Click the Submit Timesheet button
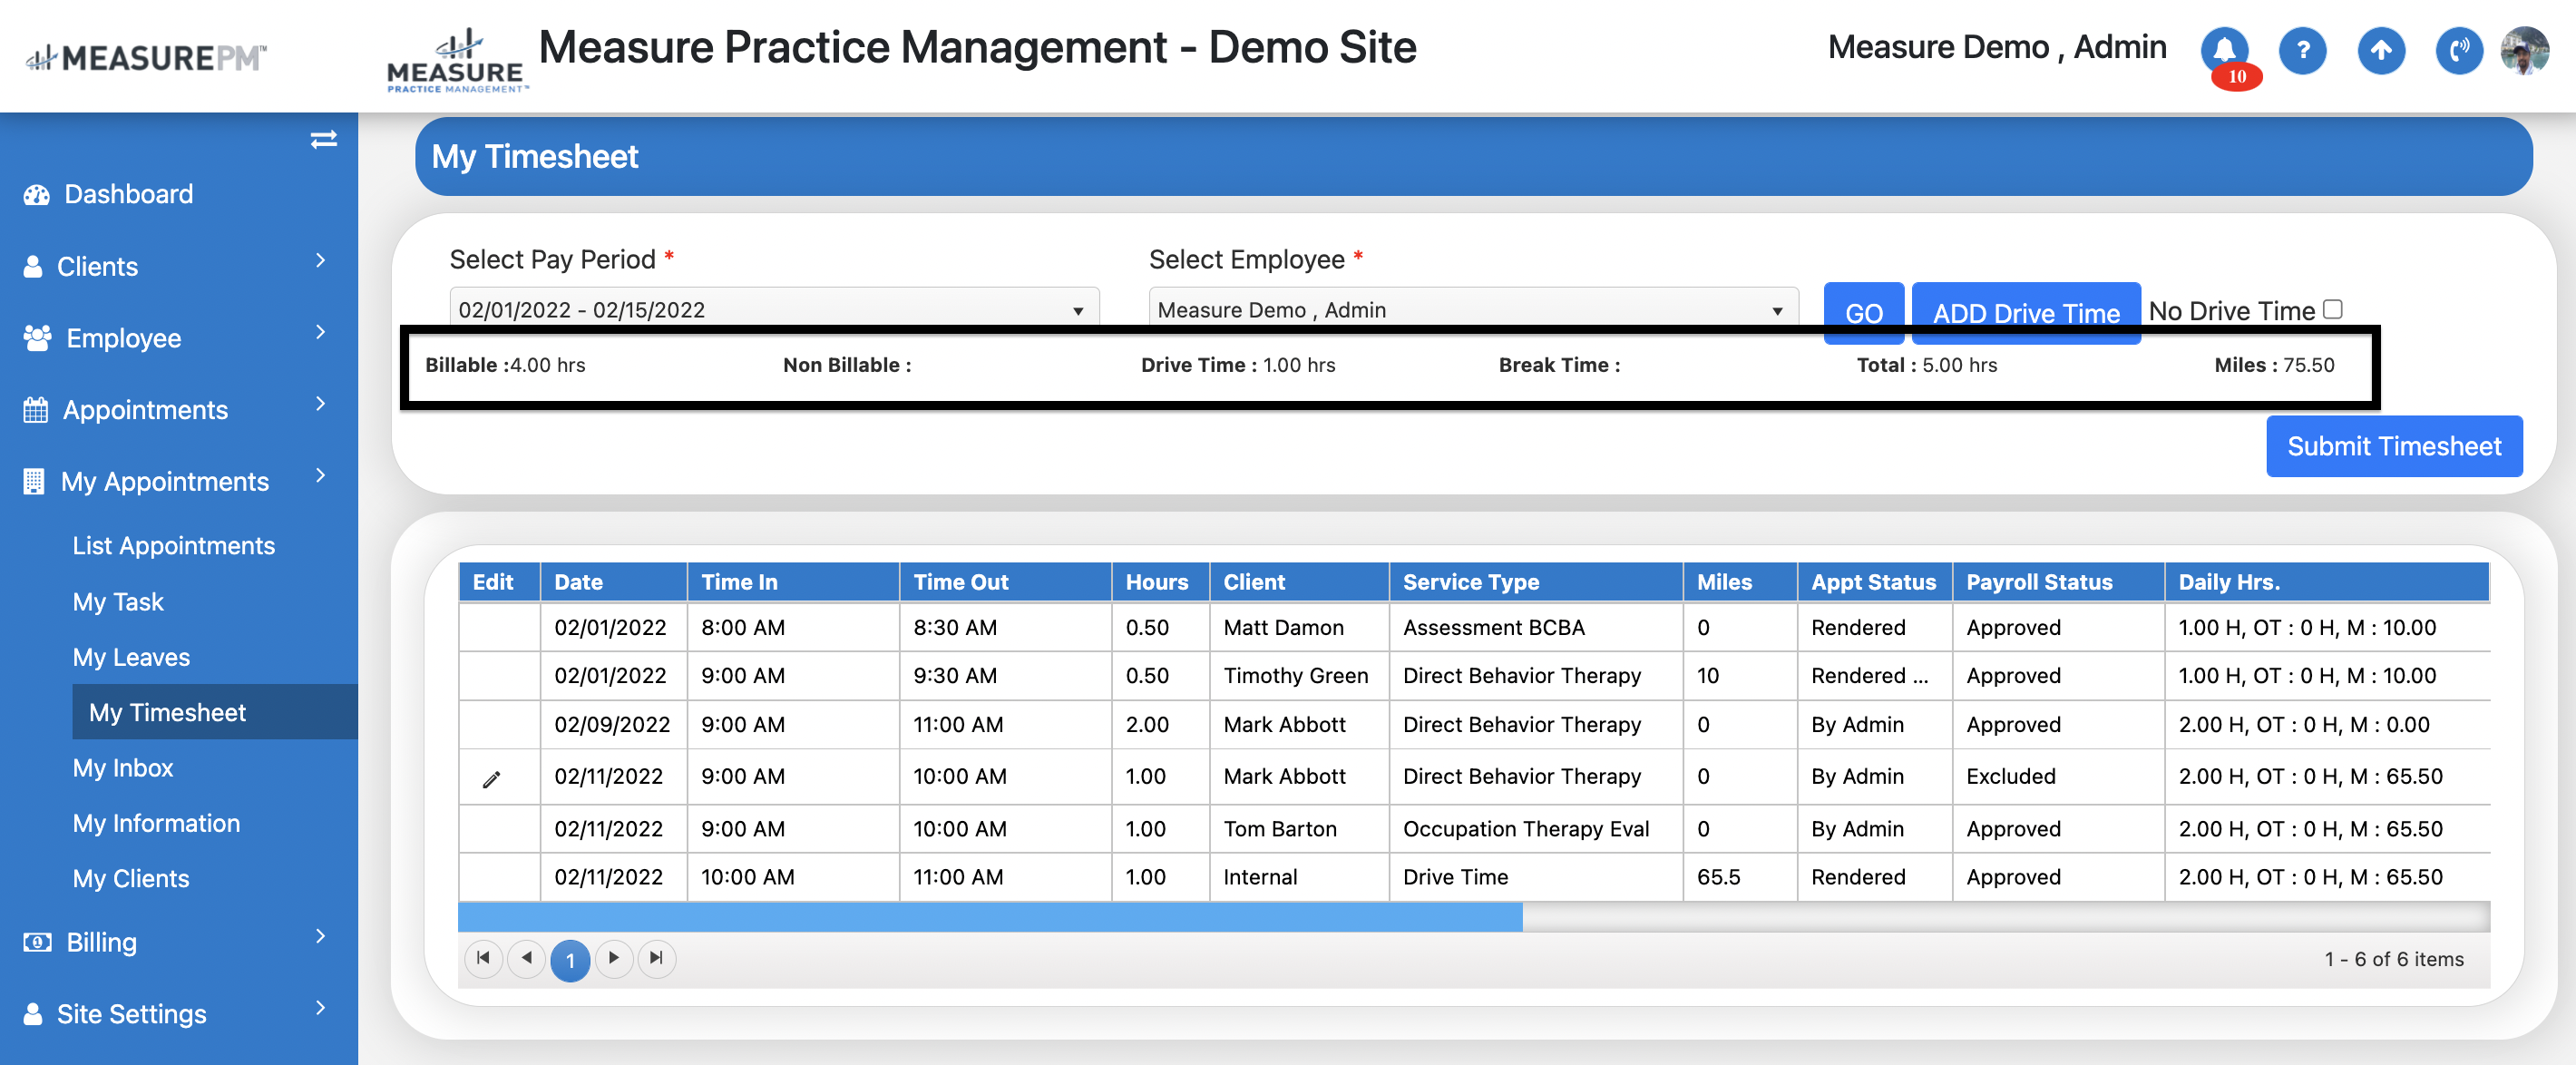 (2393, 446)
